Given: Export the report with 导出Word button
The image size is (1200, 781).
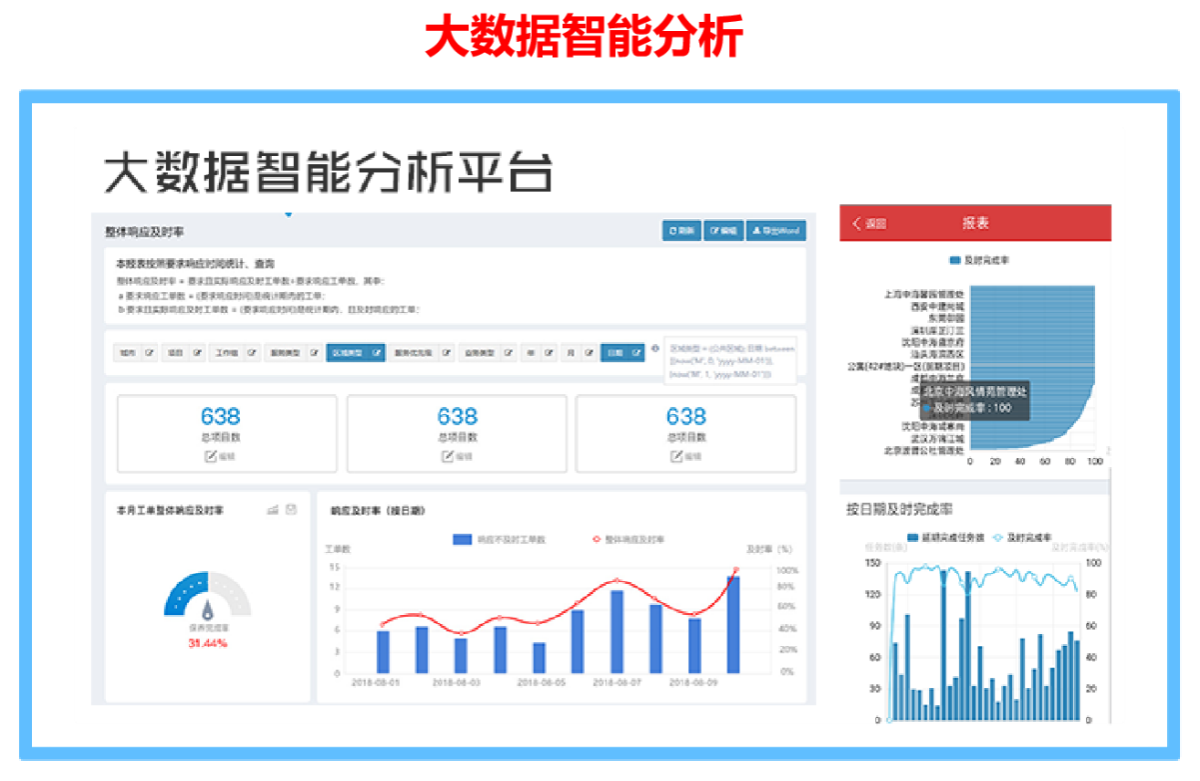Looking at the screenshot, I should click(775, 231).
